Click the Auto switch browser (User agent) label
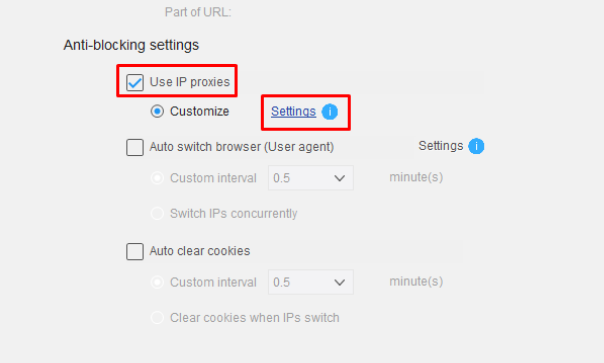This screenshot has height=363, width=604. (x=242, y=147)
